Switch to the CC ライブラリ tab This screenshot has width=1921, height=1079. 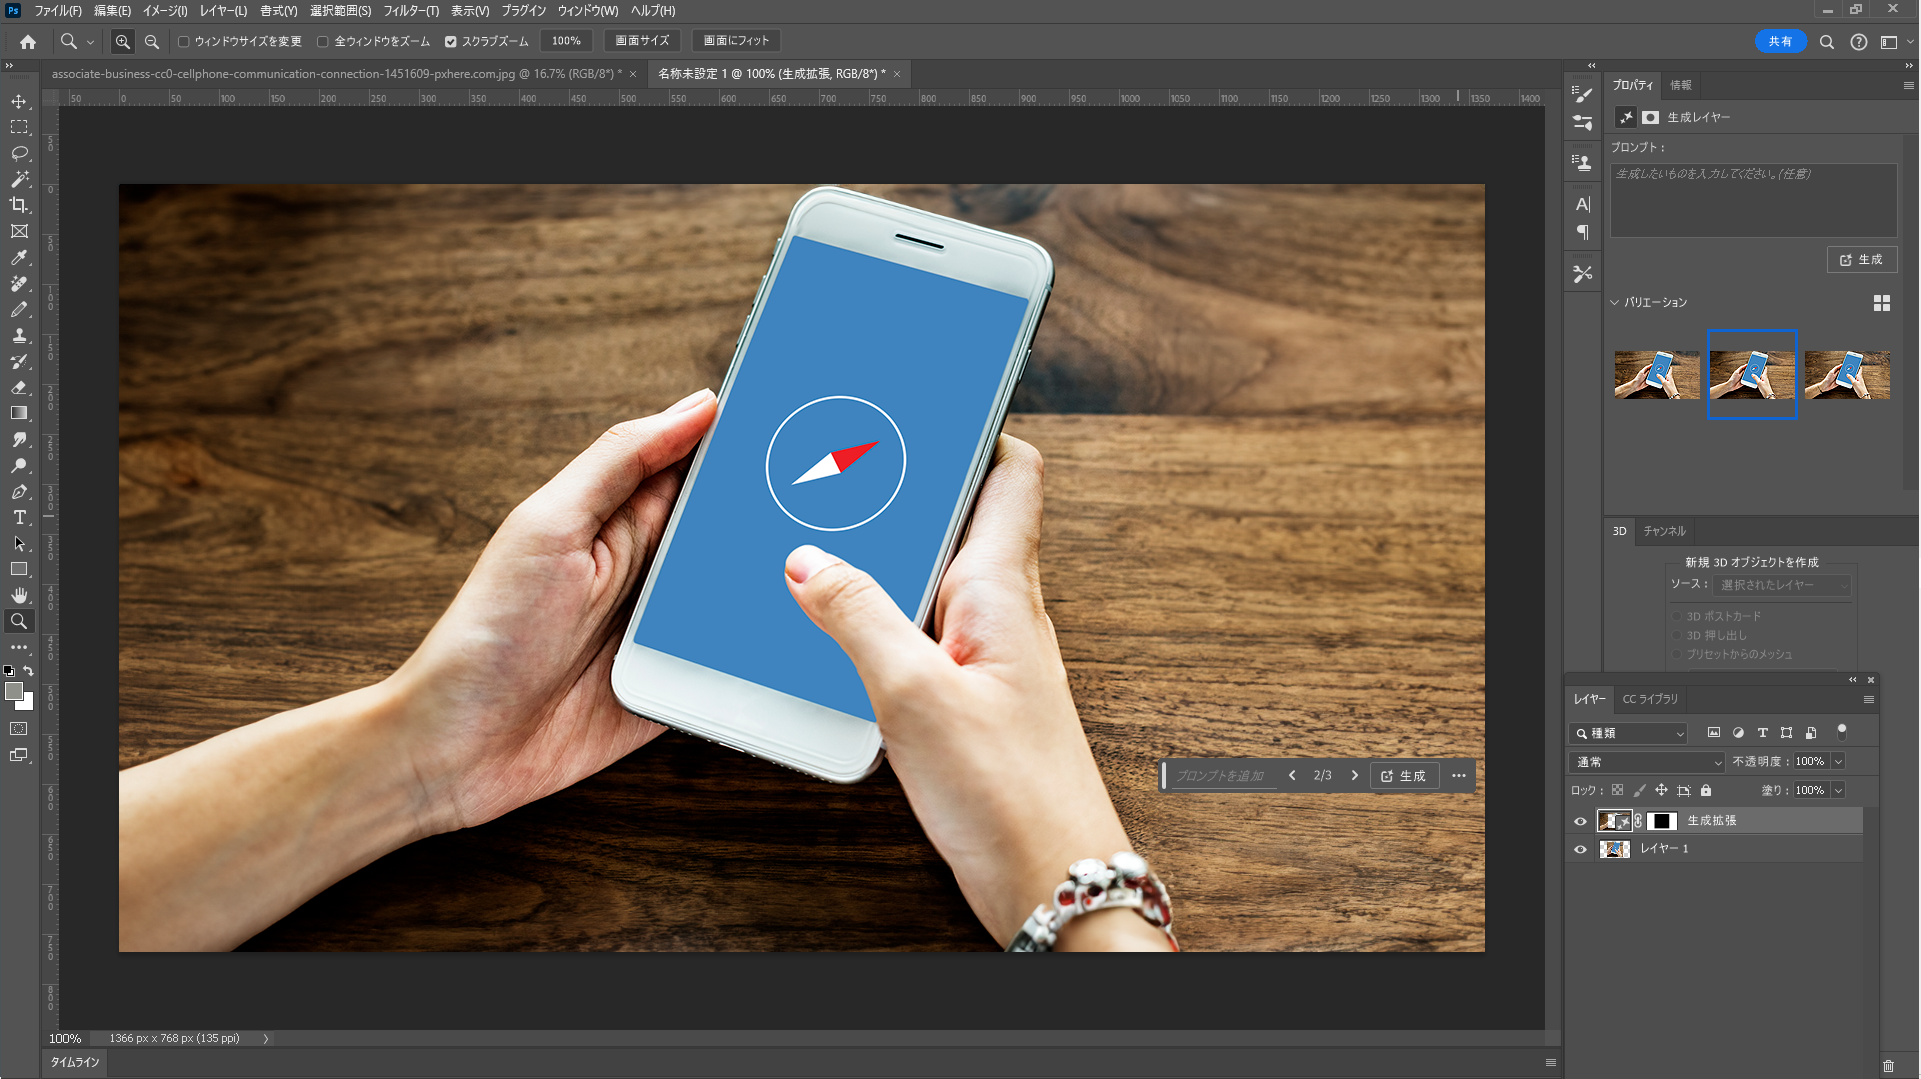1650,699
